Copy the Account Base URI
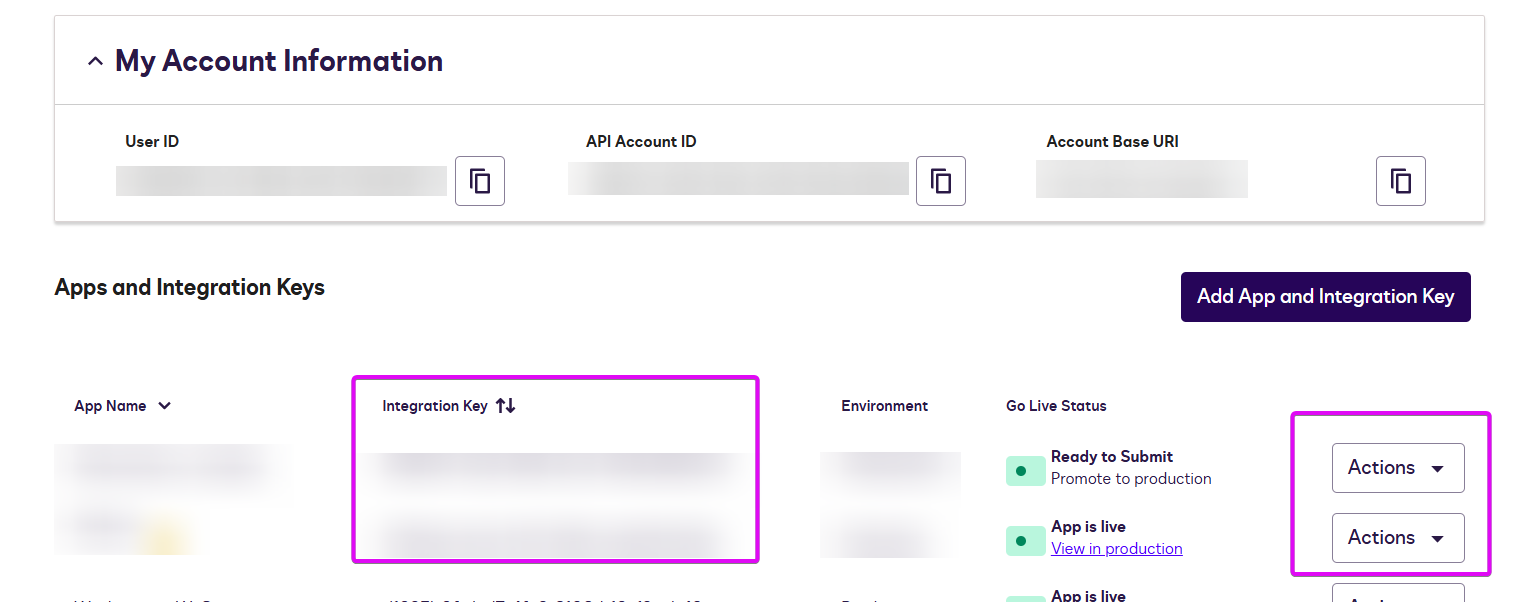 pos(1400,180)
